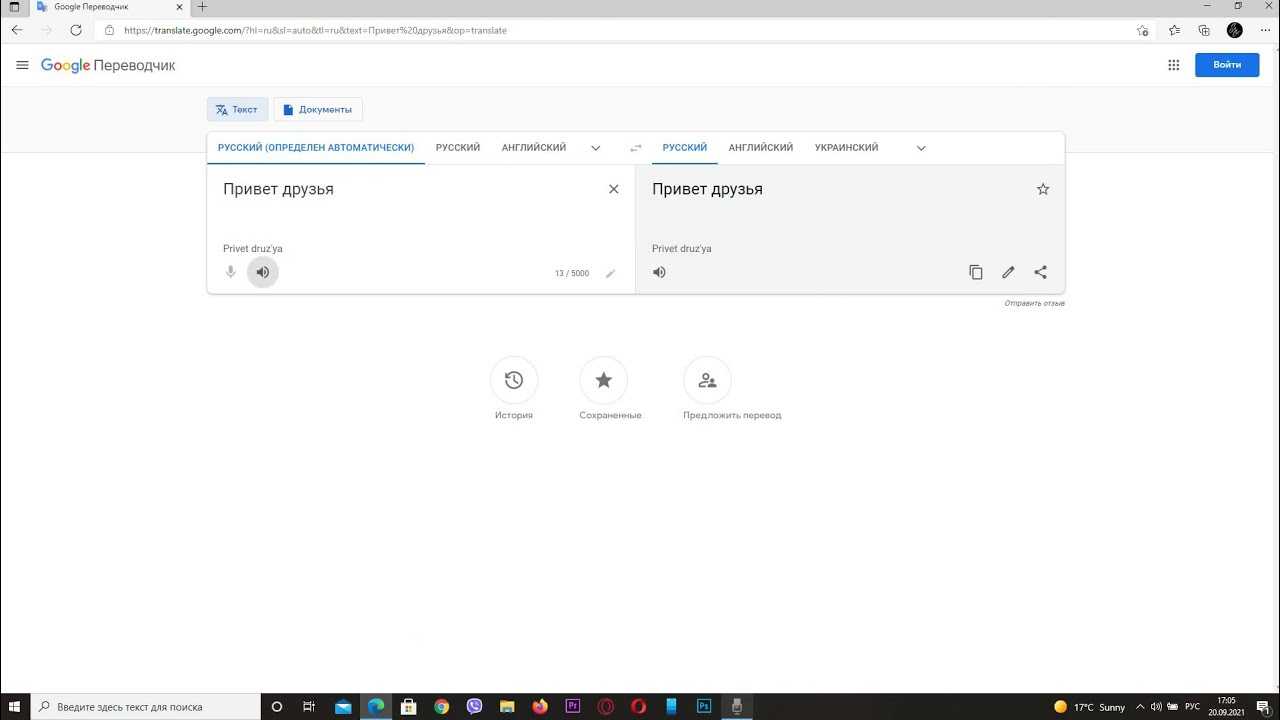
Task: Click the Google Переводчик logo
Action: tap(108, 65)
